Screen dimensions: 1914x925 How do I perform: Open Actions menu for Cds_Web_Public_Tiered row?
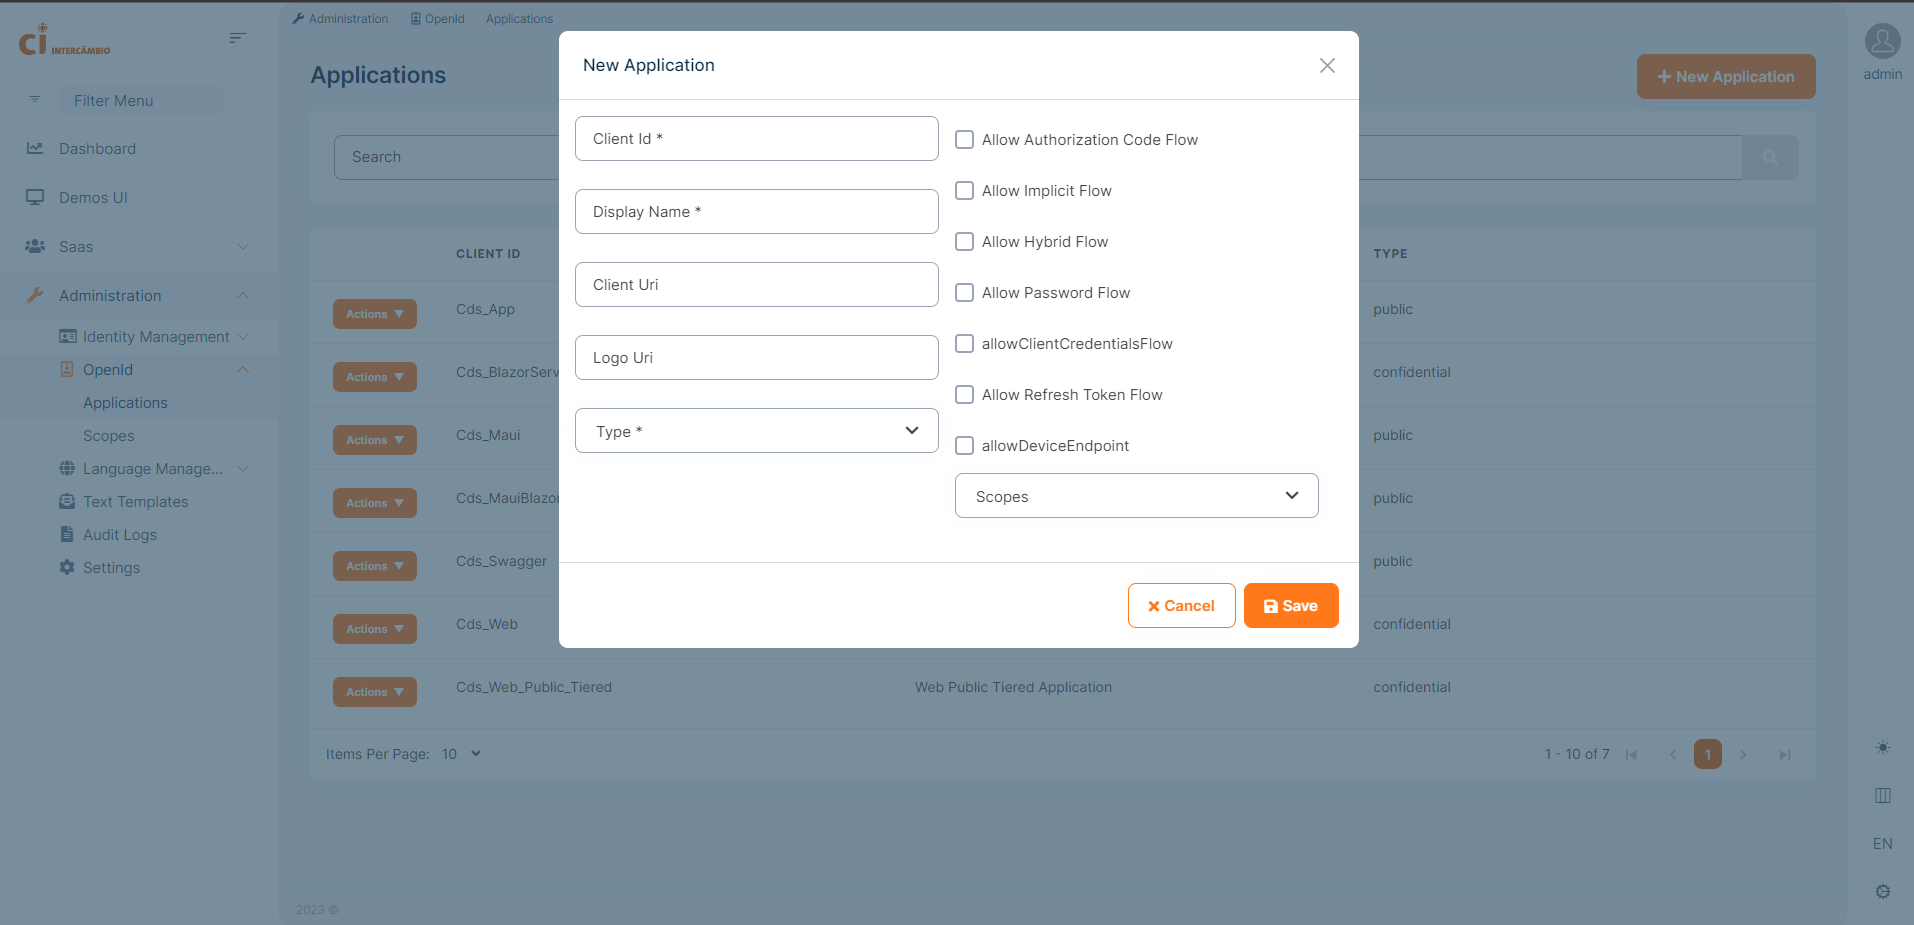click(375, 692)
